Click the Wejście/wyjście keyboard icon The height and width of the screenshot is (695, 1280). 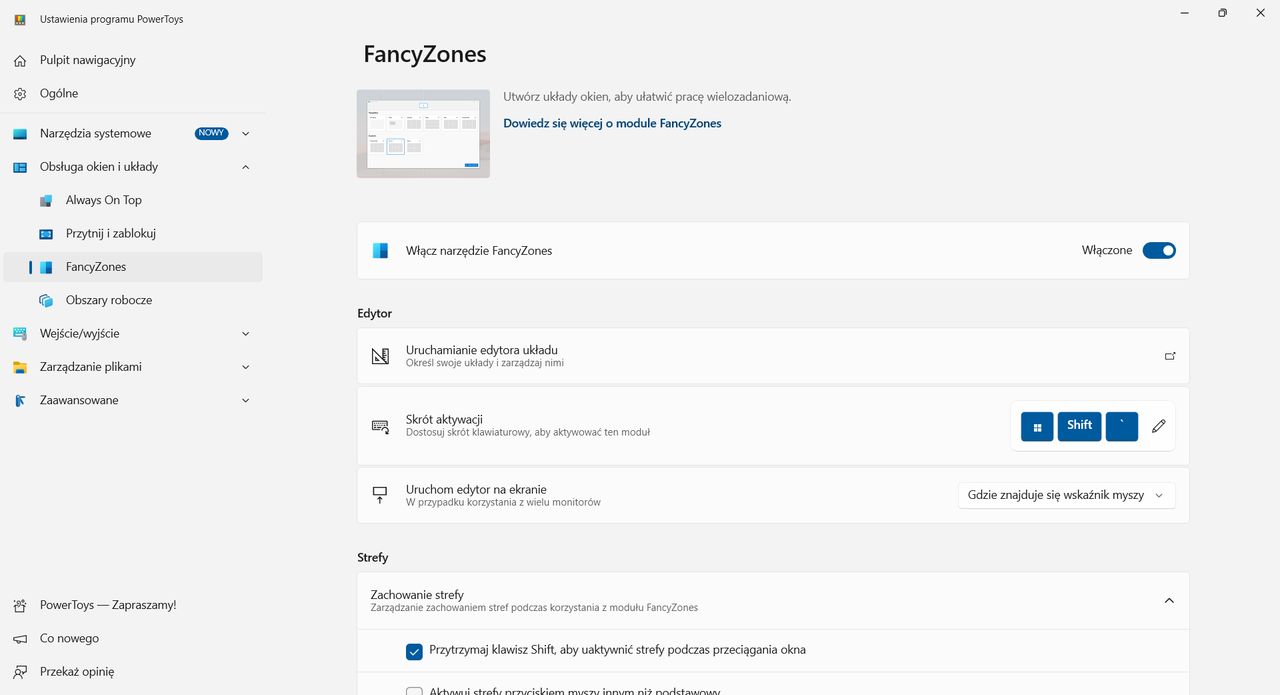click(x=20, y=334)
